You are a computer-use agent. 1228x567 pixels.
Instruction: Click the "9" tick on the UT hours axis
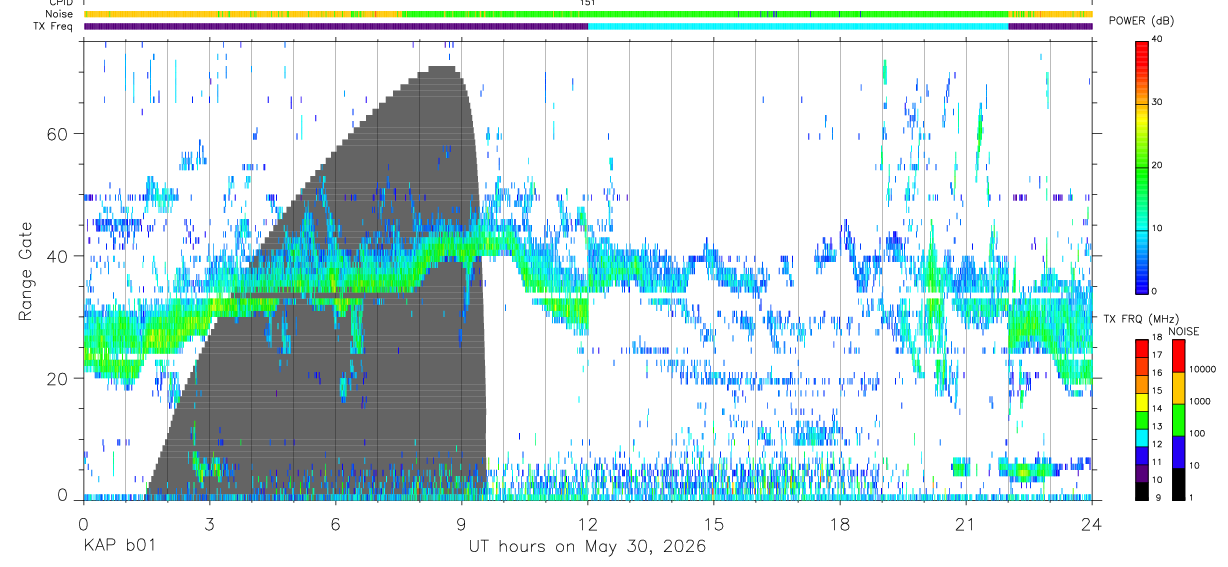click(462, 524)
